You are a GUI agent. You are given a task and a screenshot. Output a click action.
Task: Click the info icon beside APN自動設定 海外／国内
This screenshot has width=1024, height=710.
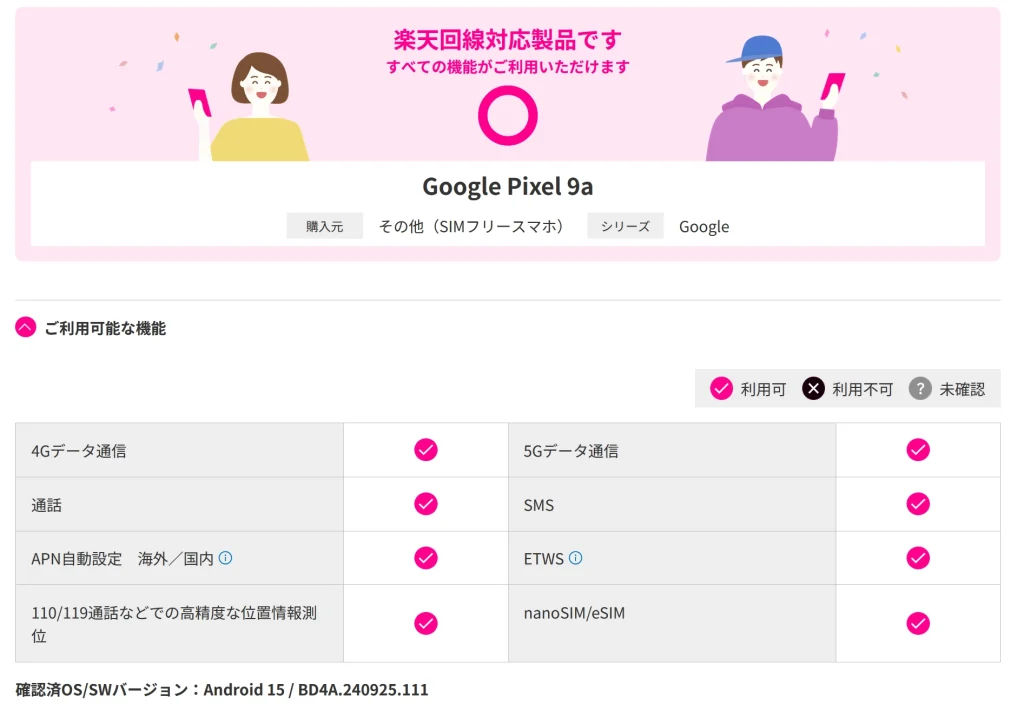tap(225, 558)
